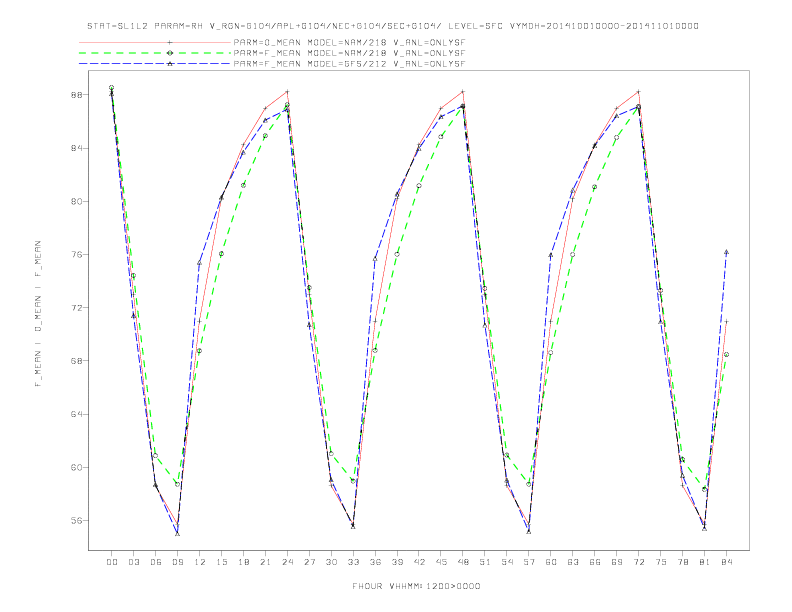Click x-axis forecast hour label 81
The width and height of the screenshot is (792, 612).
tap(705, 562)
